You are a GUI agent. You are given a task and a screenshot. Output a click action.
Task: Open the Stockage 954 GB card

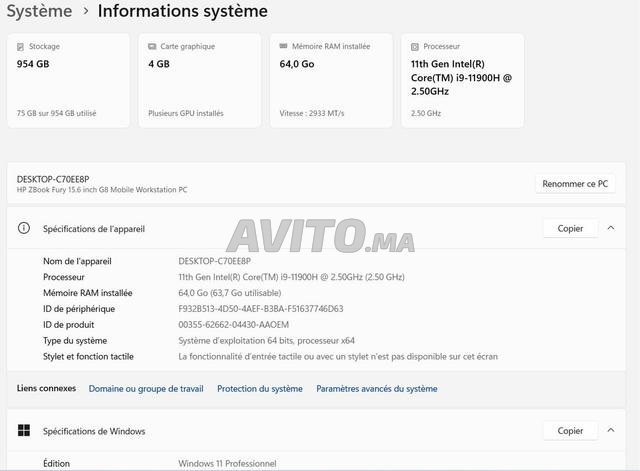pyautogui.click(x=69, y=81)
